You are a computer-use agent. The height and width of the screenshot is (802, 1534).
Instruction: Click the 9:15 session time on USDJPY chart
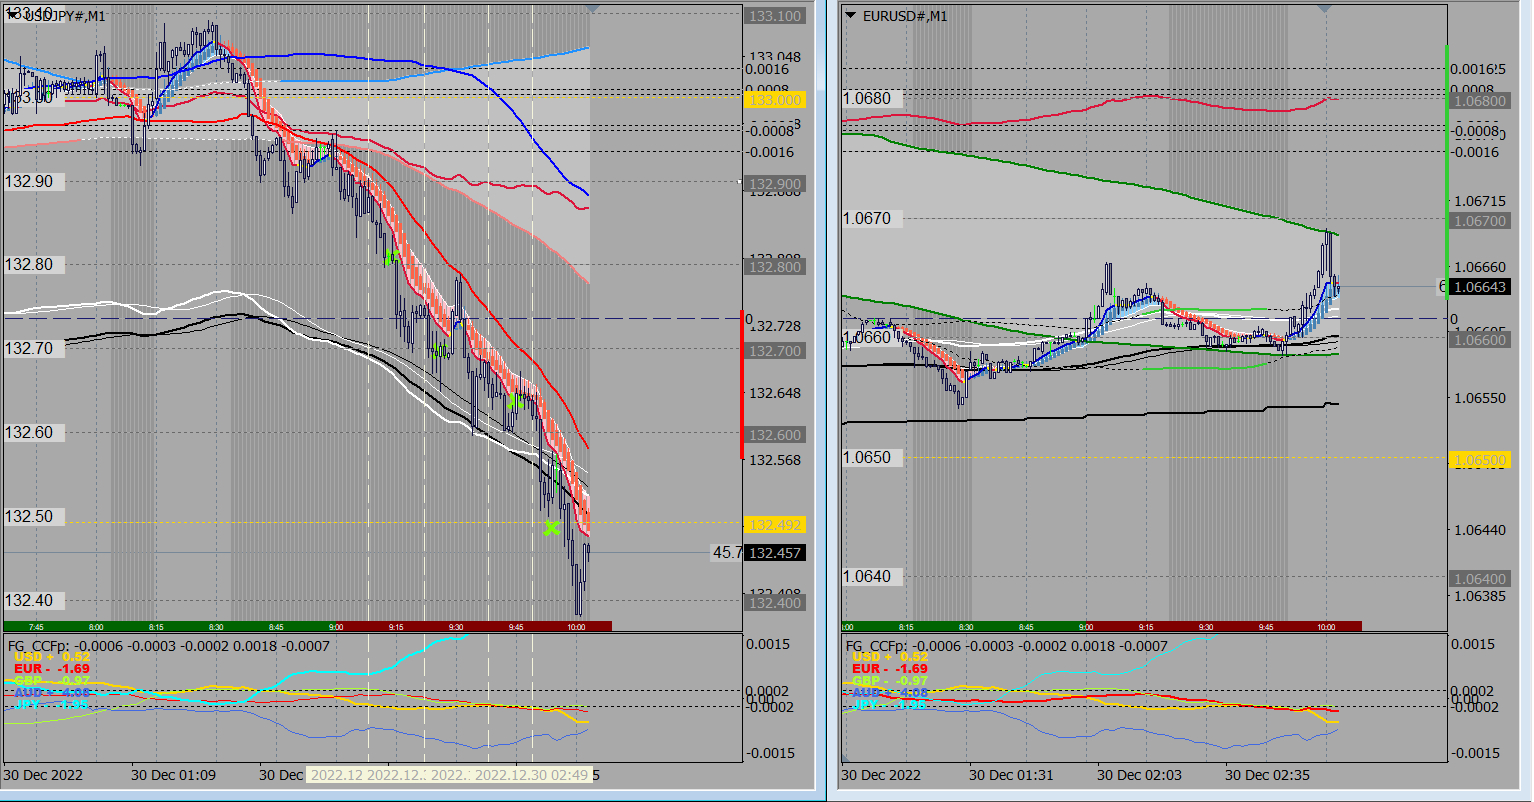pos(396,626)
